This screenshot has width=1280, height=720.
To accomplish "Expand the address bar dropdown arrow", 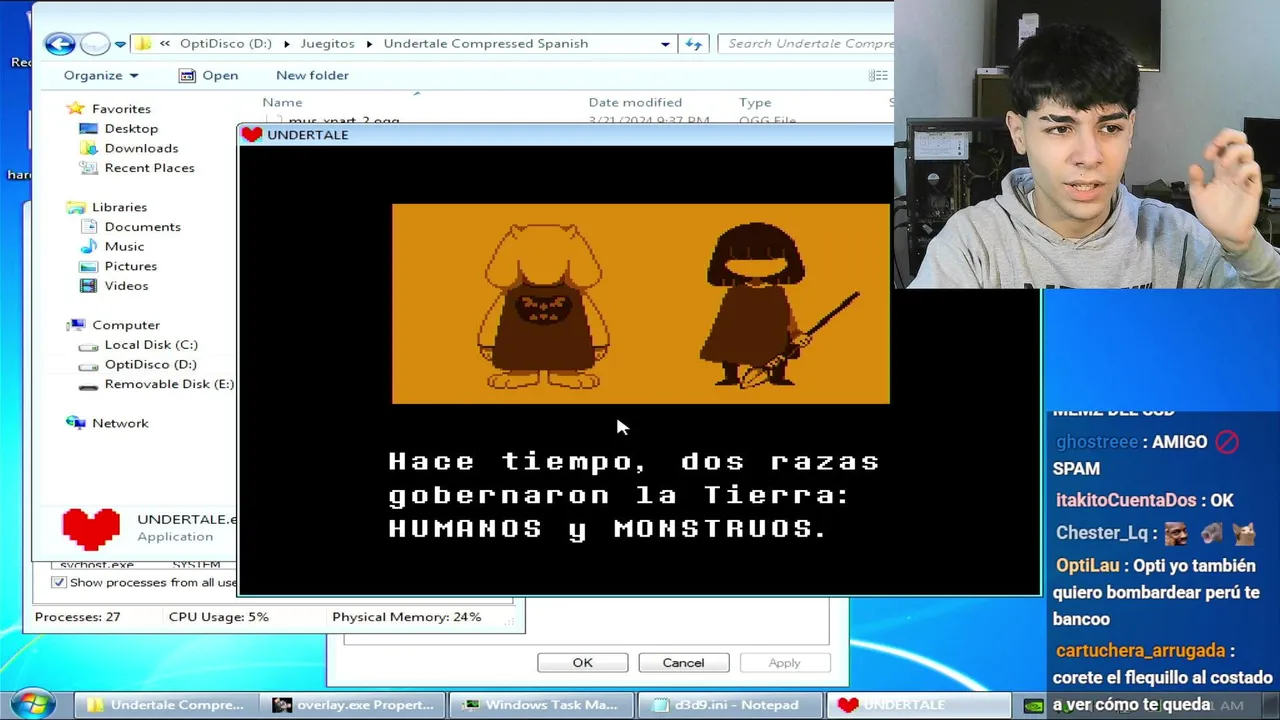I will (665, 44).
